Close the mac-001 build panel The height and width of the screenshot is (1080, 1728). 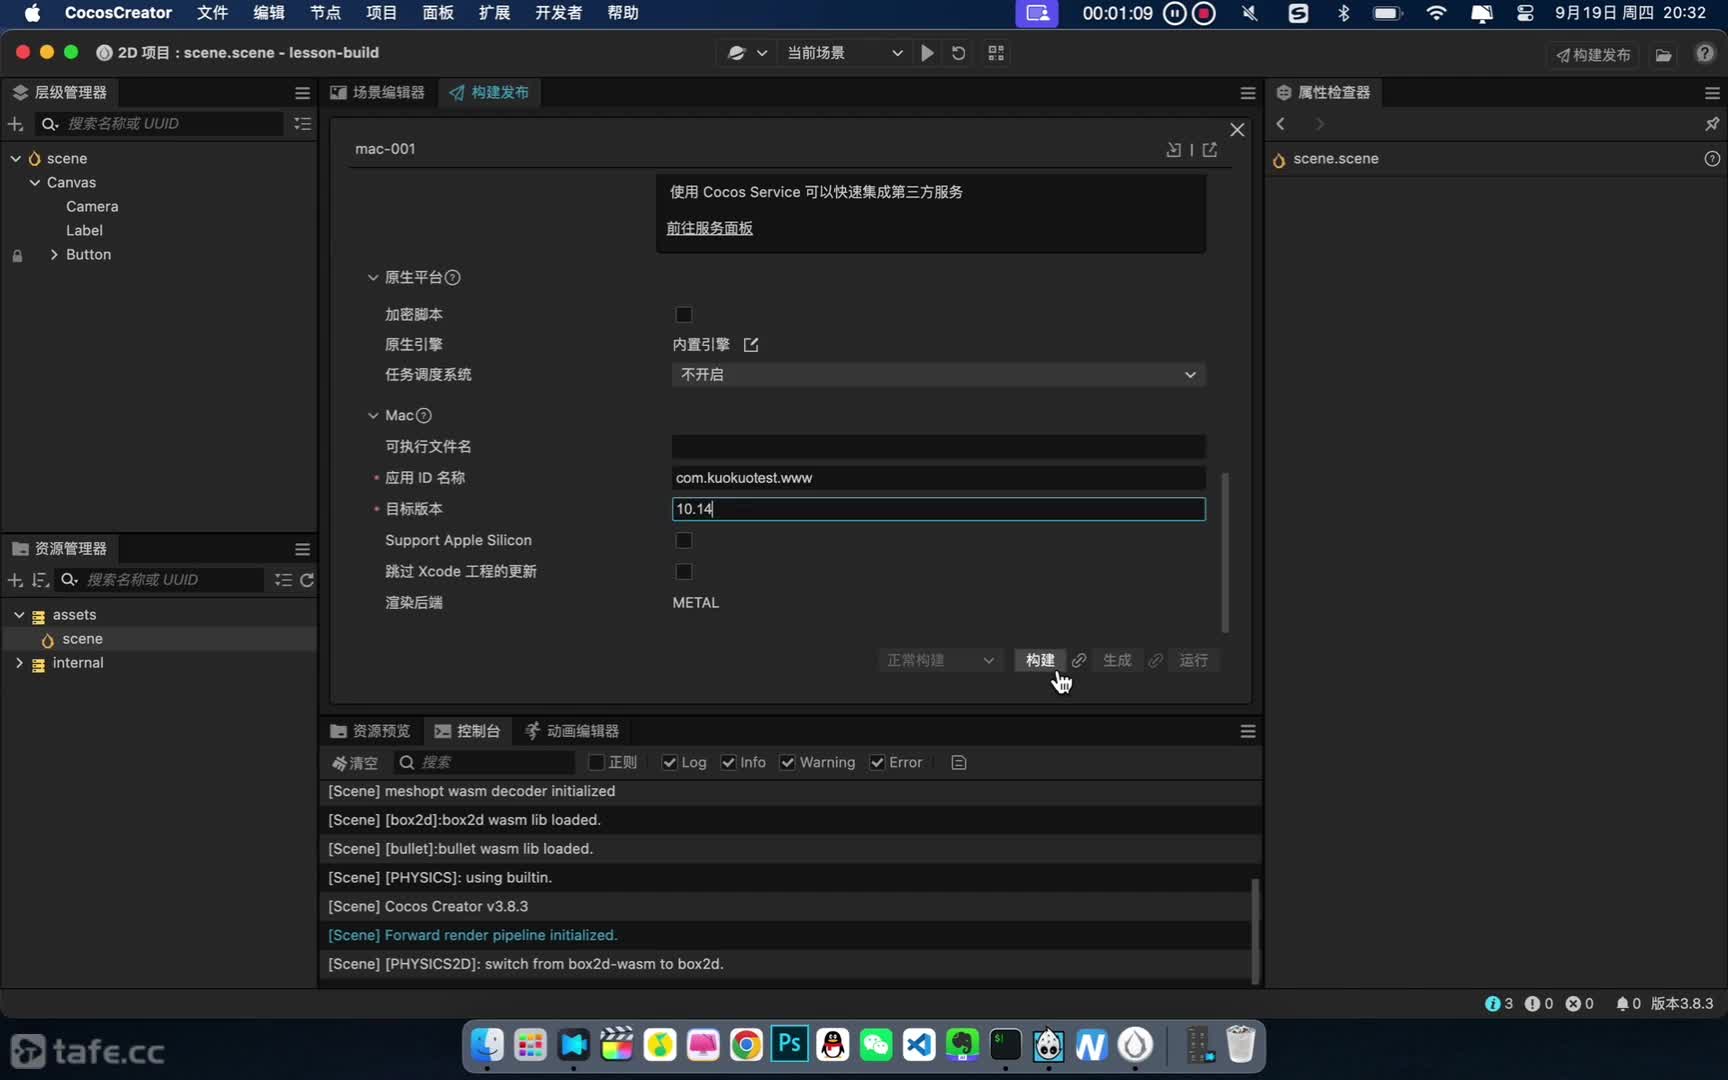tap(1237, 130)
